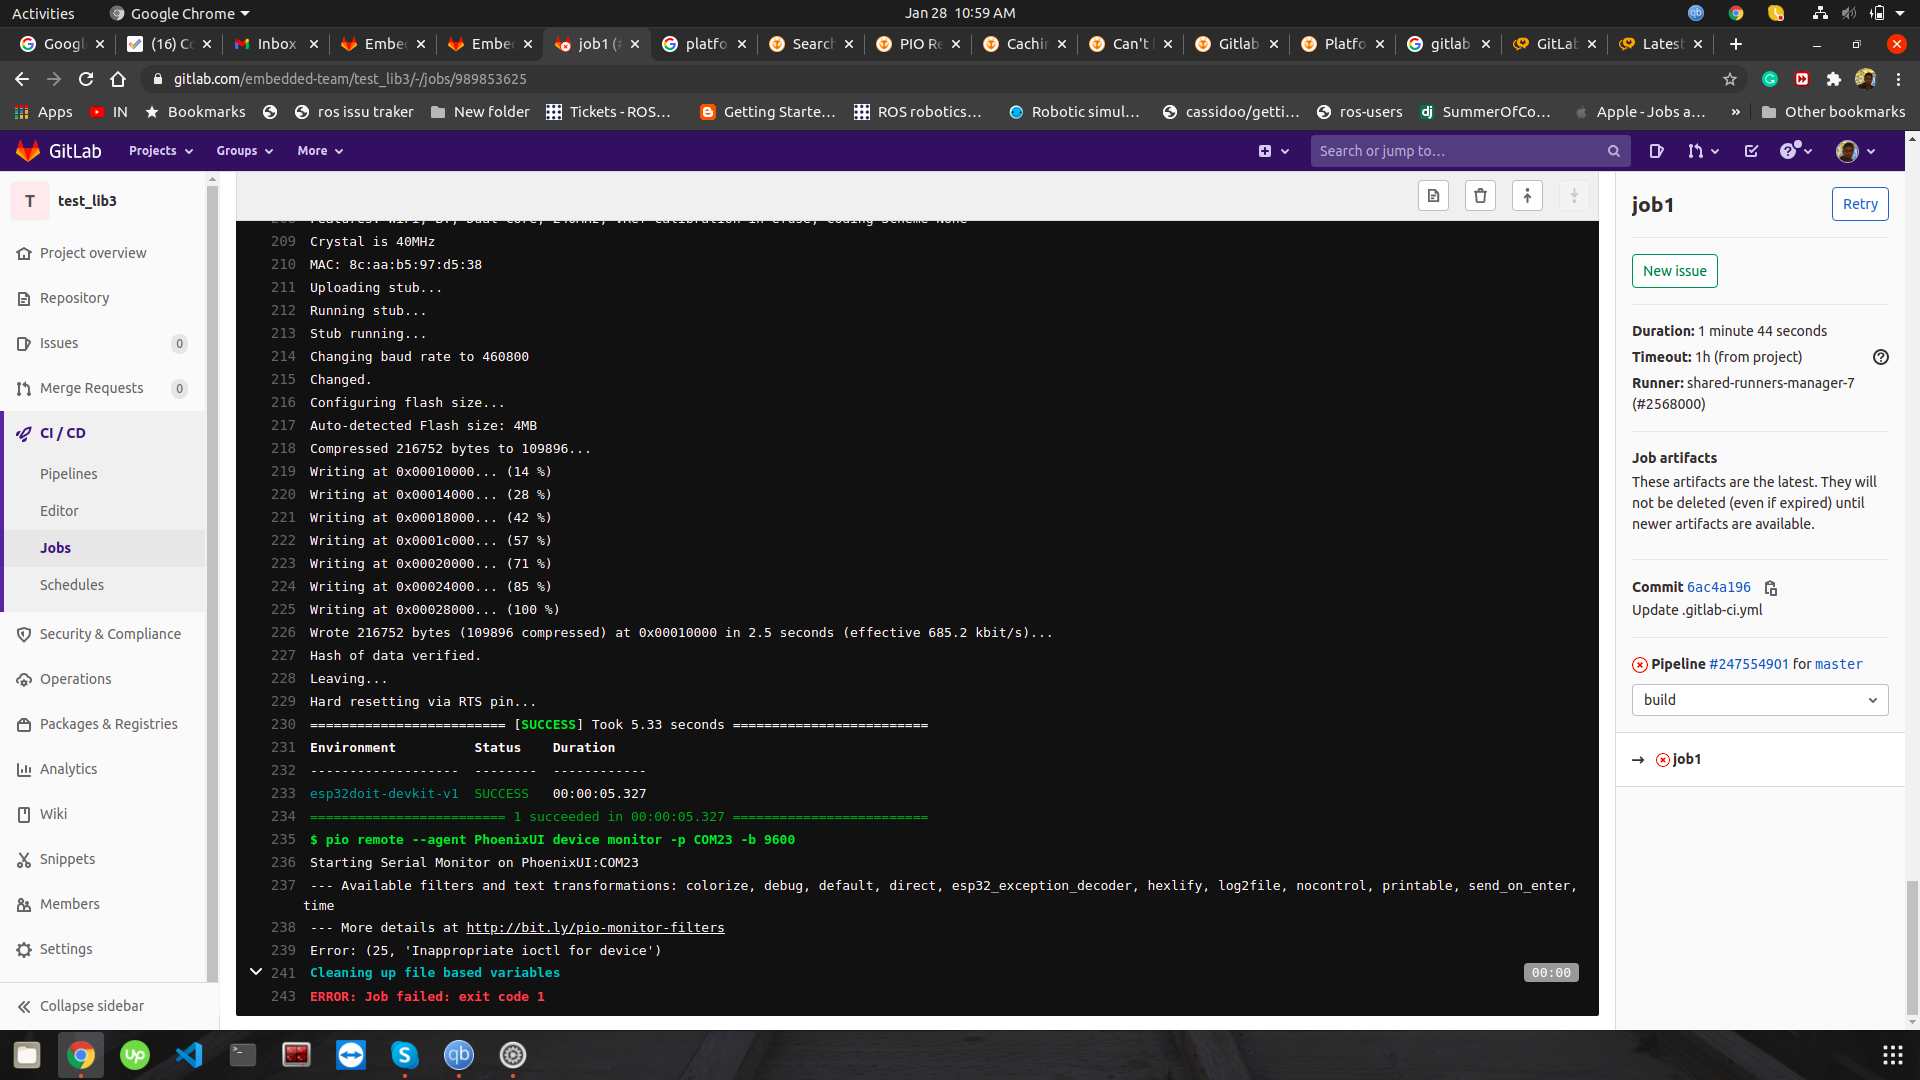The width and height of the screenshot is (1920, 1080).
Task: Click the GitLab fox logo
Action: point(28,151)
